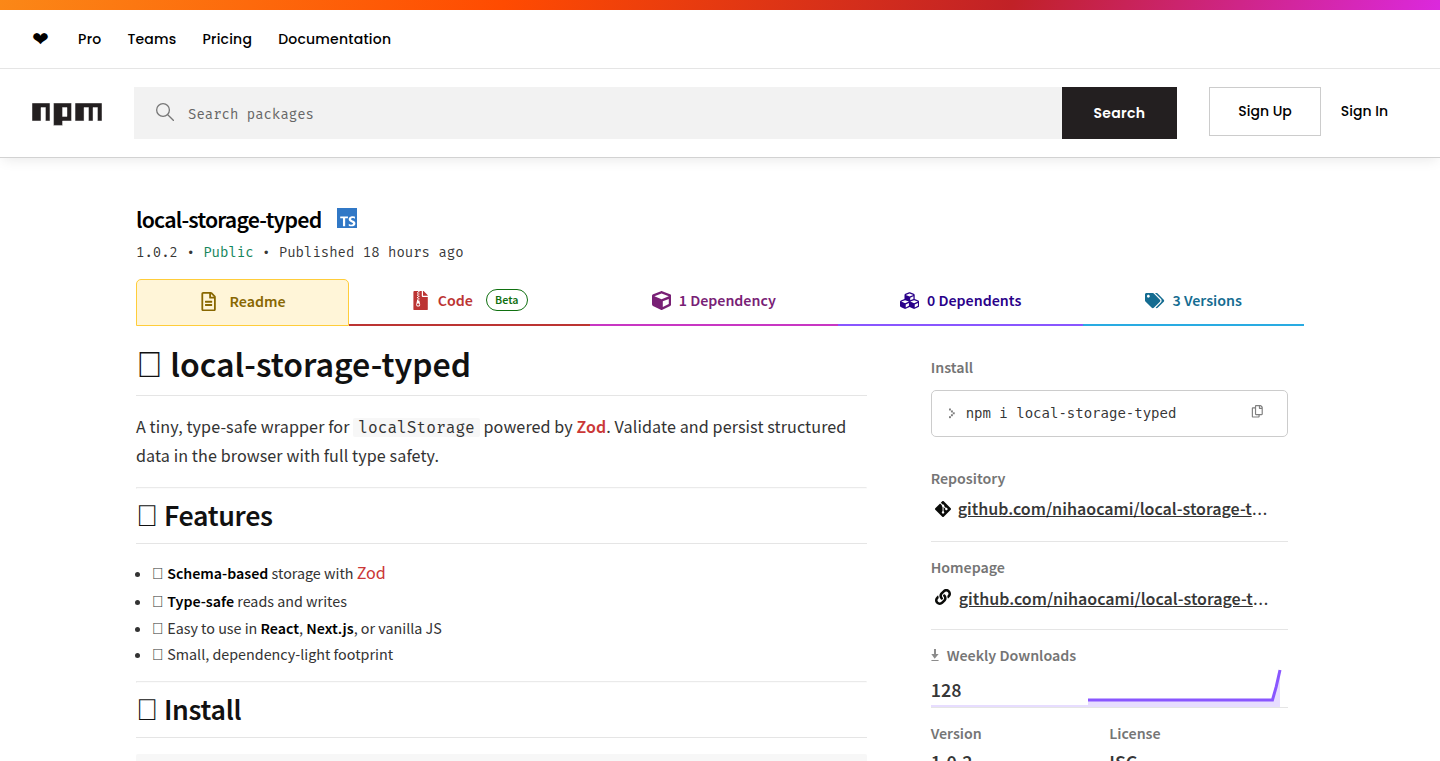Switch to the 0 Dependents tab
The width and height of the screenshot is (1440, 761).
tap(960, 301)
